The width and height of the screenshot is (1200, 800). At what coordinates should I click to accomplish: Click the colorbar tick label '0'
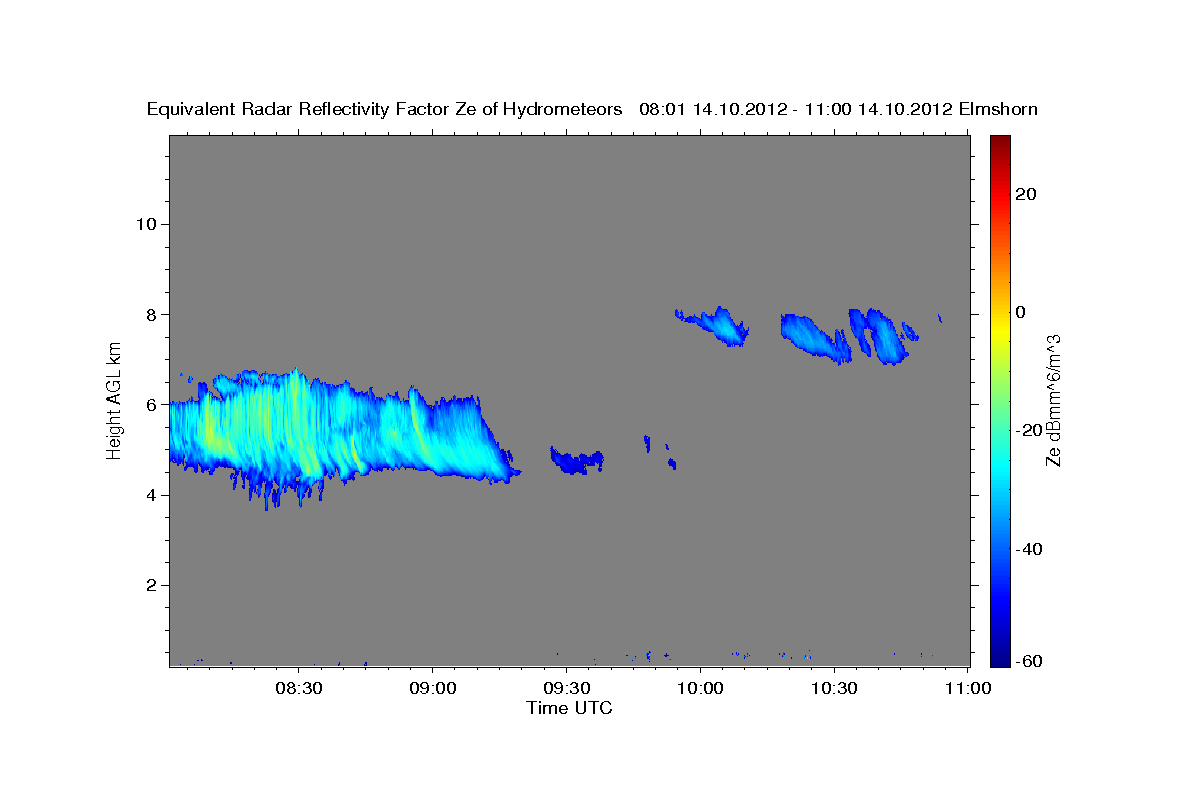pyautogui.click(x=1022, y=312)
